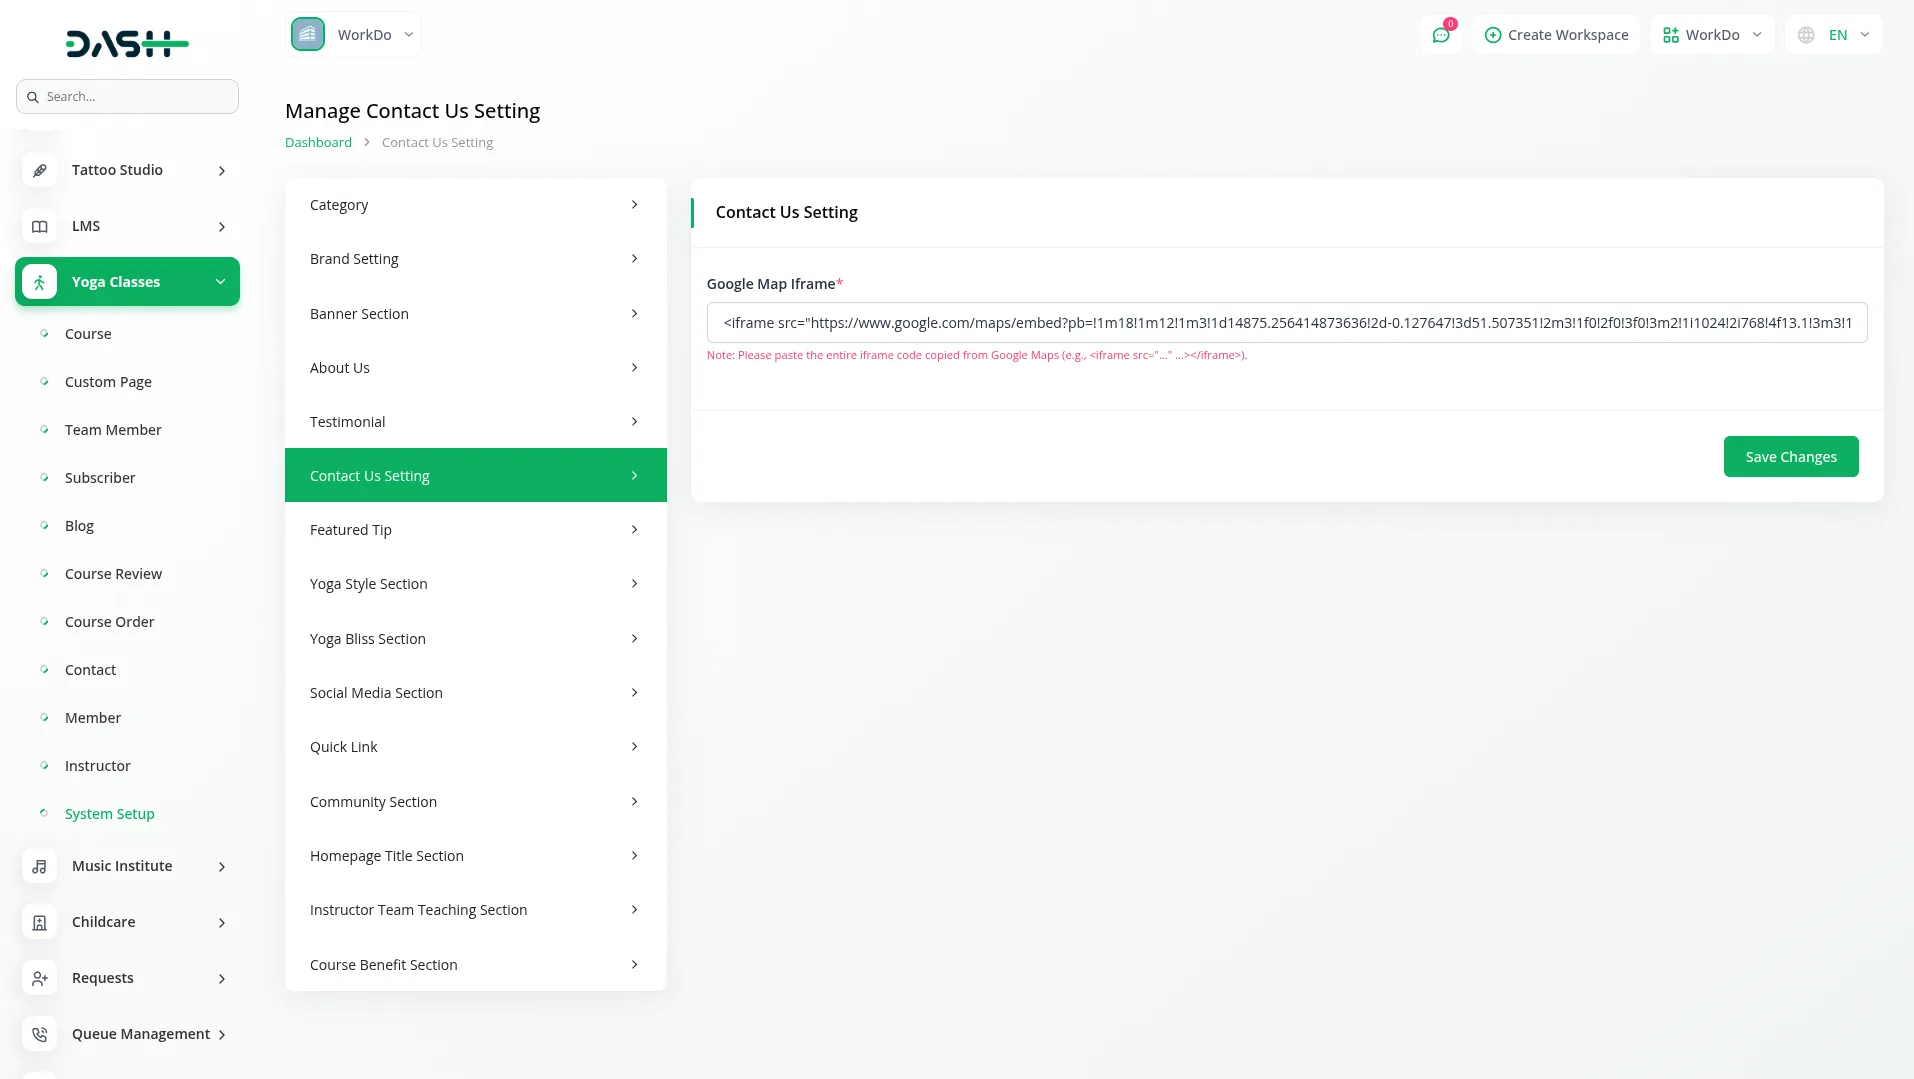Click the Tattoo Studio pen icon
The height and width of the screenshot is (1079, 1914).
[39, 170]
